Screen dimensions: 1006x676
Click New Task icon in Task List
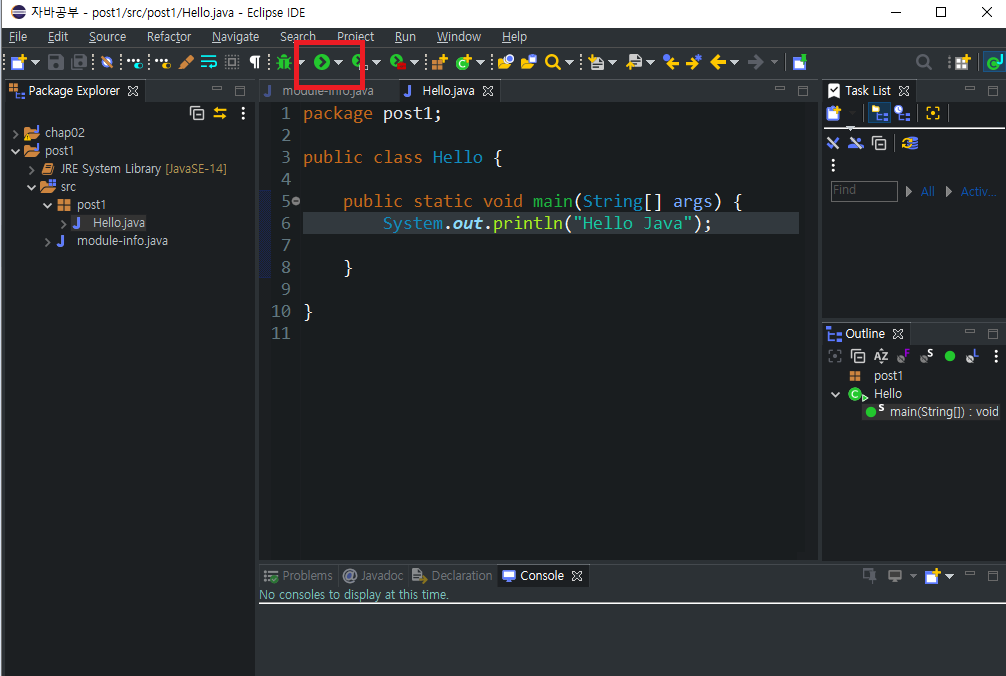833,114
